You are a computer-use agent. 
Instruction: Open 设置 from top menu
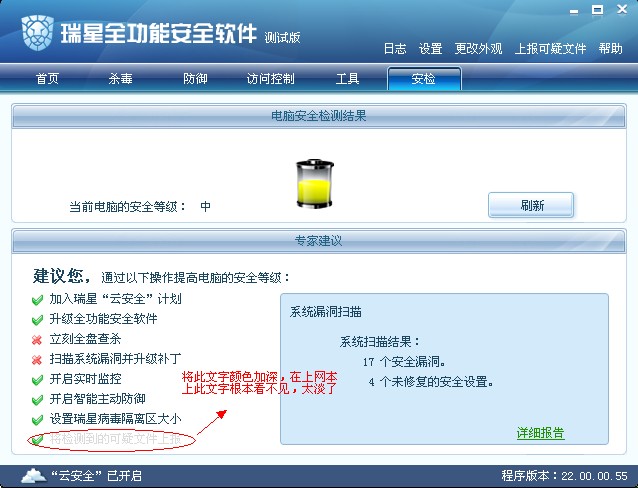pyautogui.click(x=430, y=49)
